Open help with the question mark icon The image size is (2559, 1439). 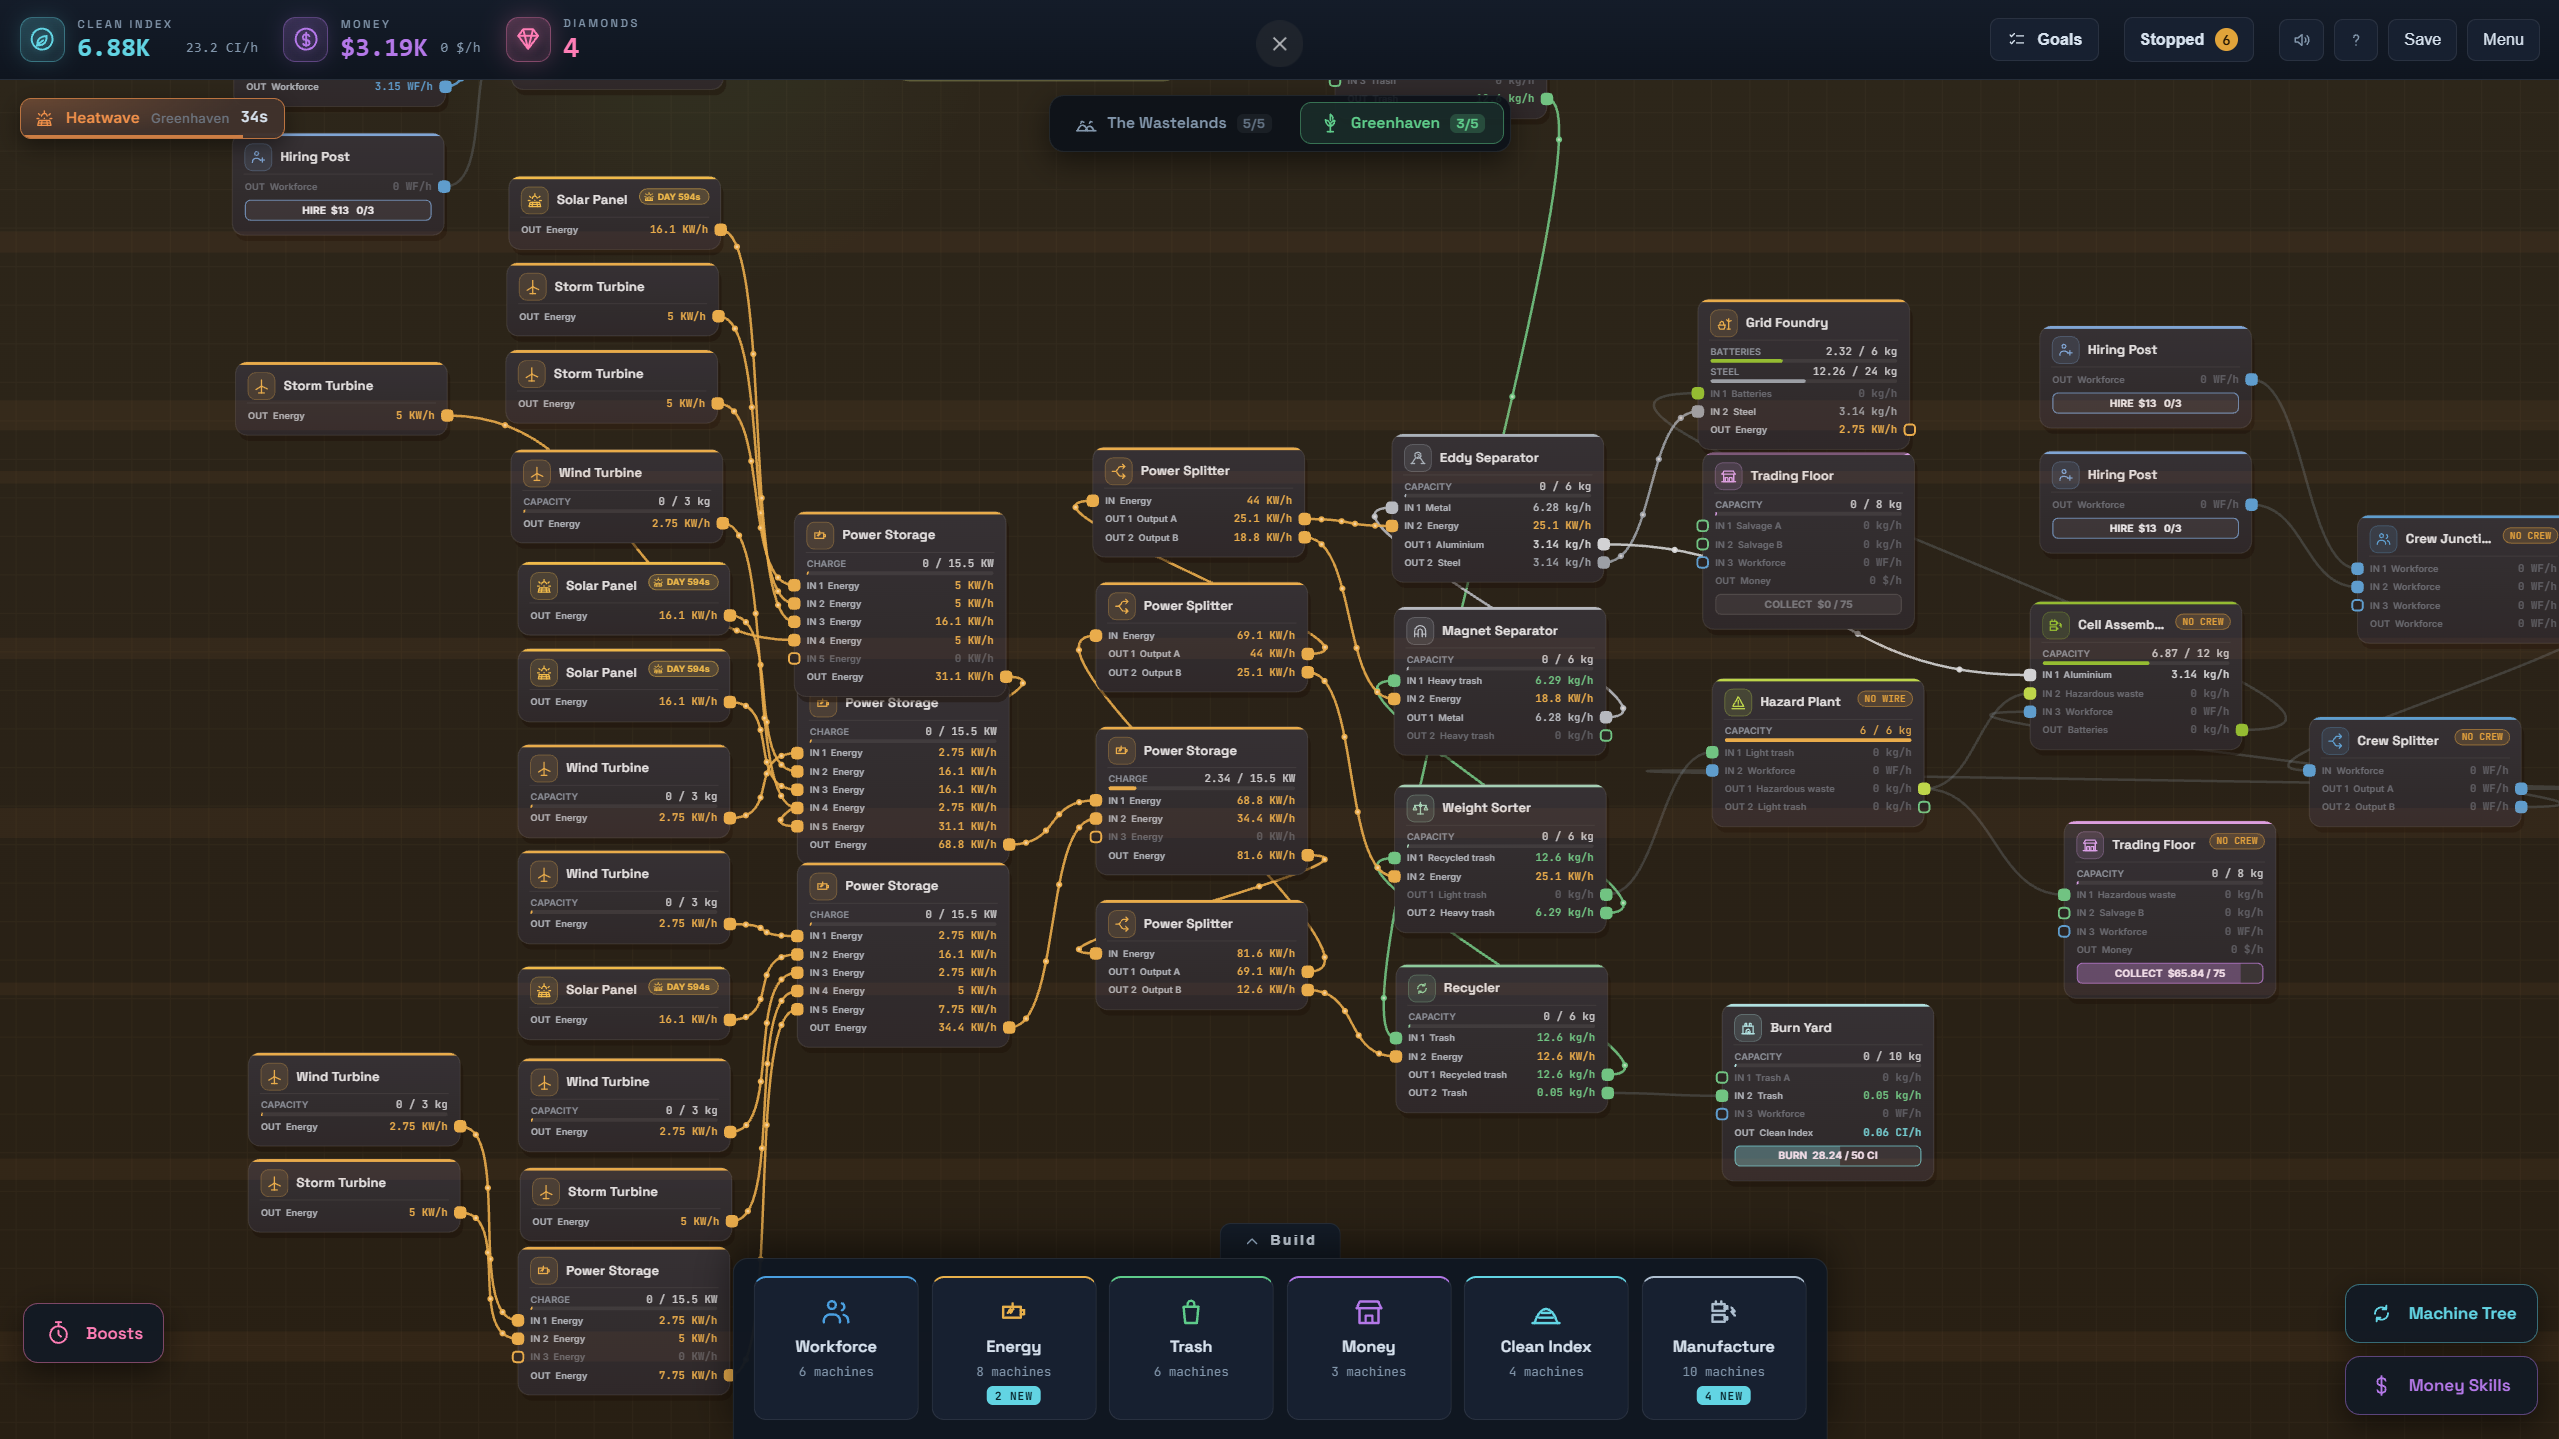2356,40
